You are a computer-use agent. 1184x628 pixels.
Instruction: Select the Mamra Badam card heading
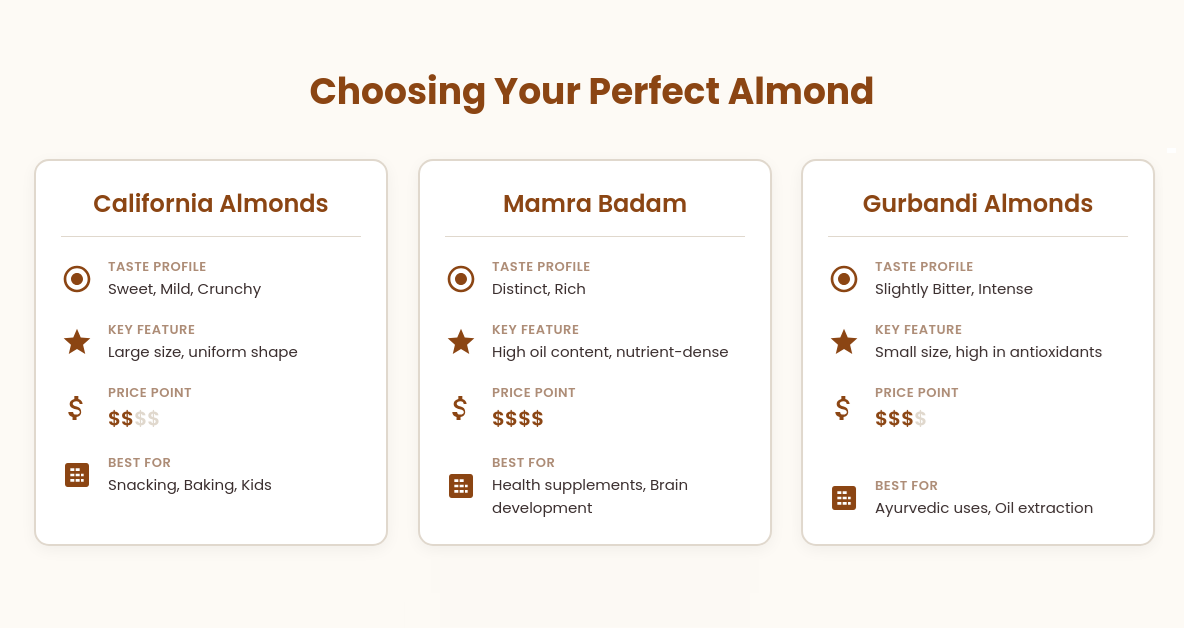(595, 203)
